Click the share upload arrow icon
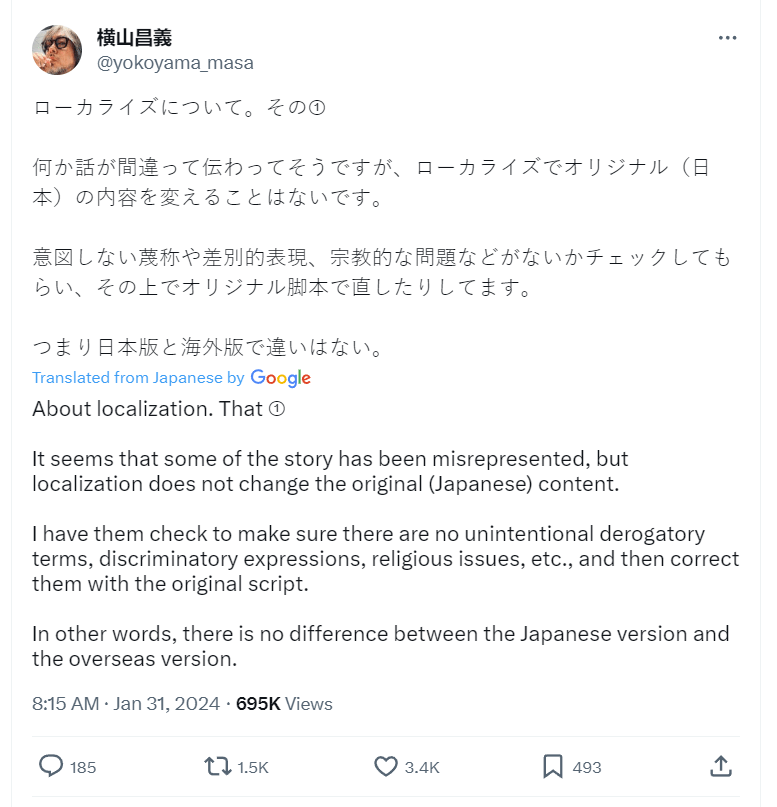777x807 pixels. click(720, 766)
